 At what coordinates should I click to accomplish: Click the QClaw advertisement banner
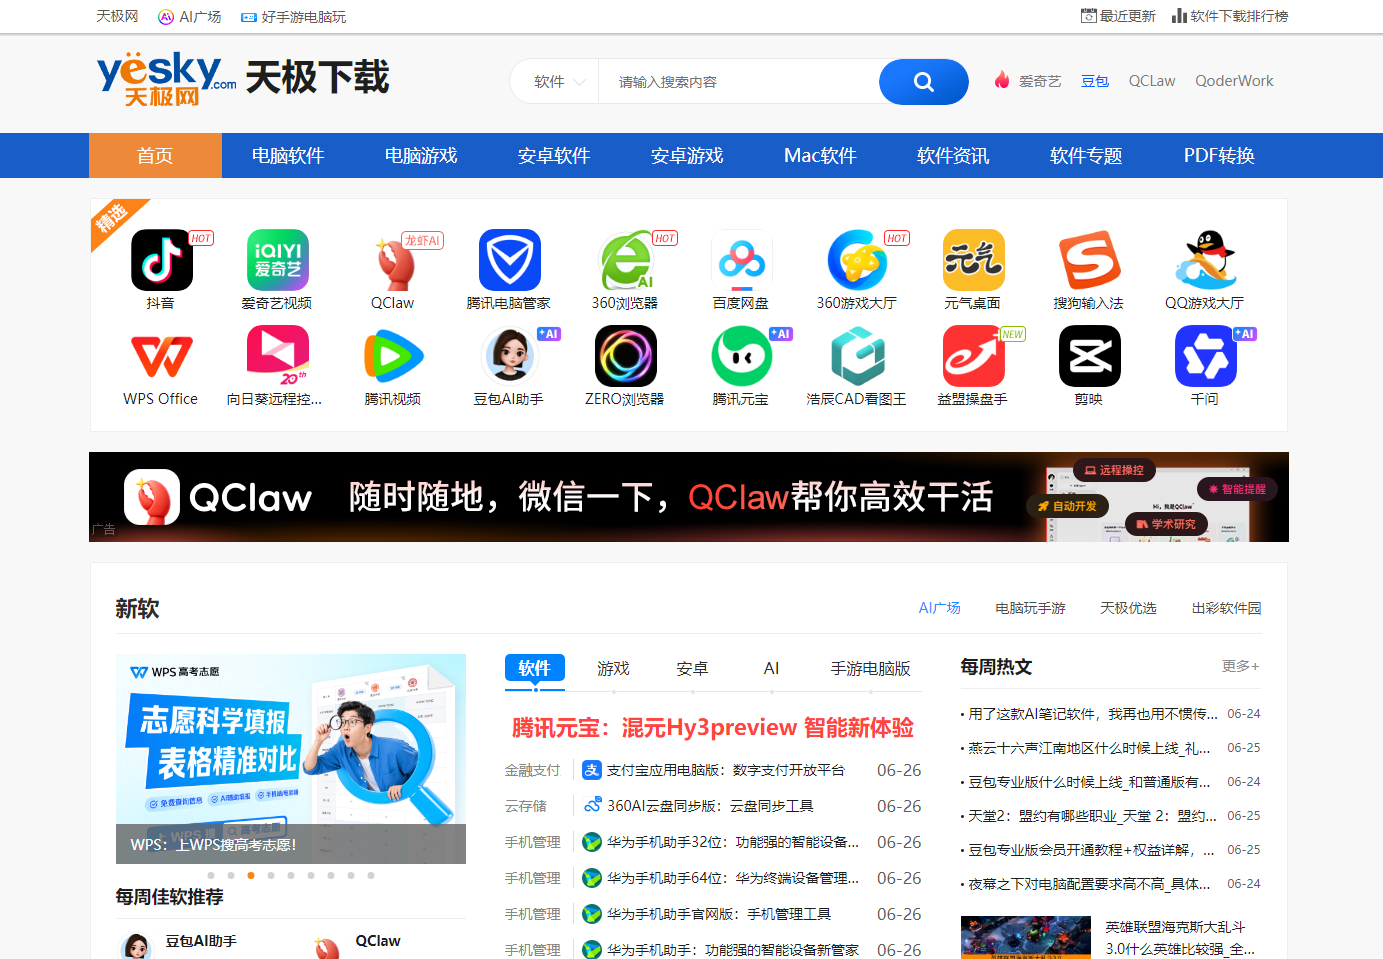pyautogui.click(x=689, y=497)
